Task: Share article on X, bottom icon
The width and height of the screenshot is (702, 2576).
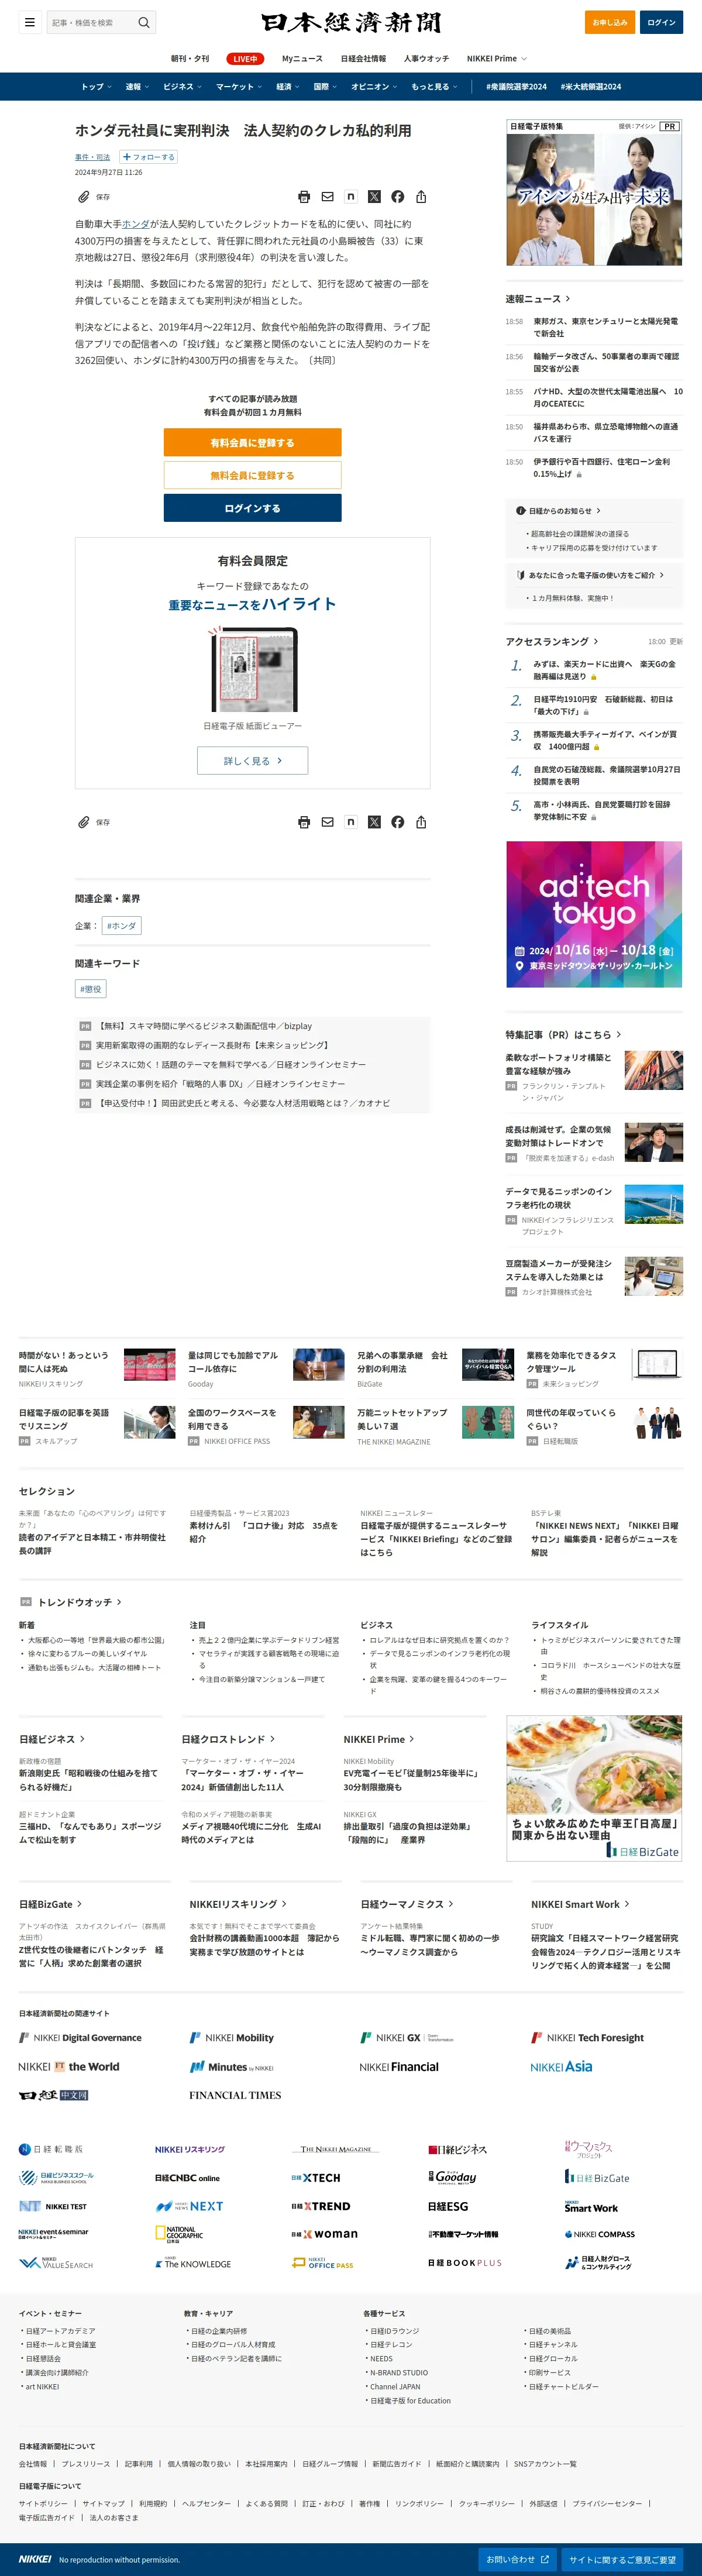Action: 374,822
